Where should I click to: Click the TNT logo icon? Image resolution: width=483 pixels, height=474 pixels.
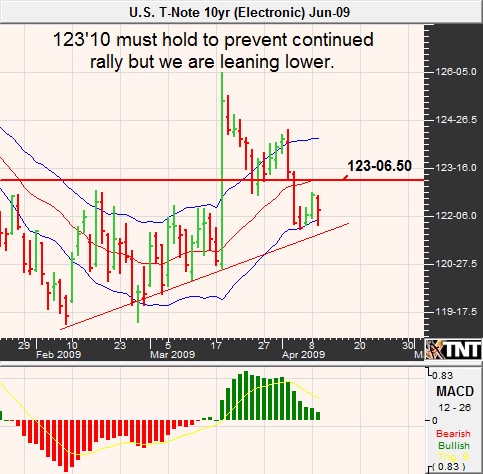tap(454, 349)
